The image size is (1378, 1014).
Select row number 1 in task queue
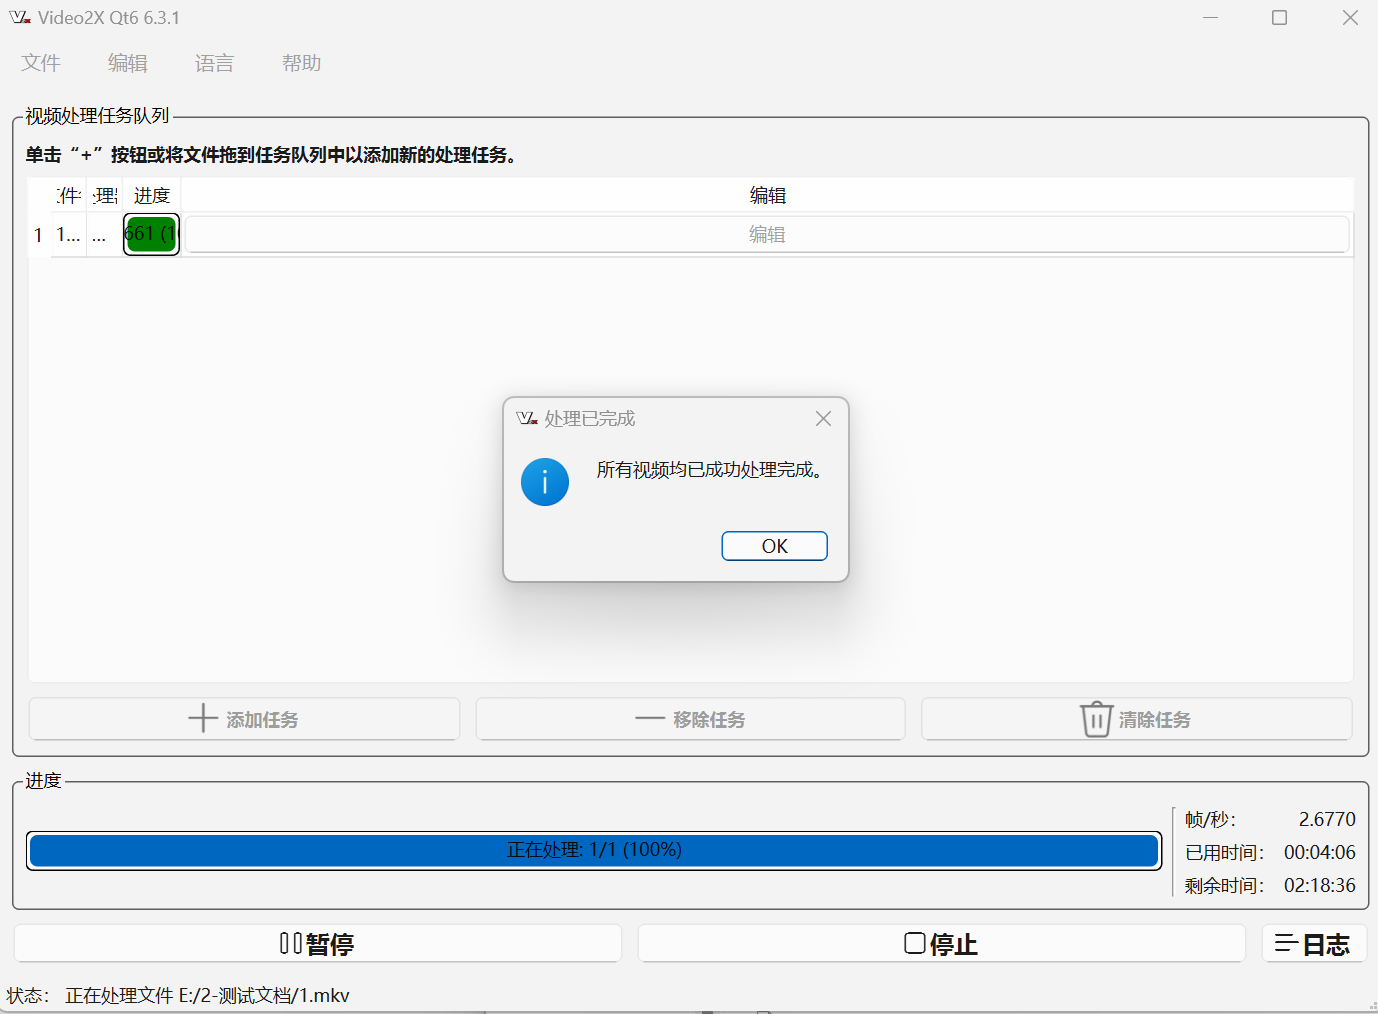pos(38,235)
